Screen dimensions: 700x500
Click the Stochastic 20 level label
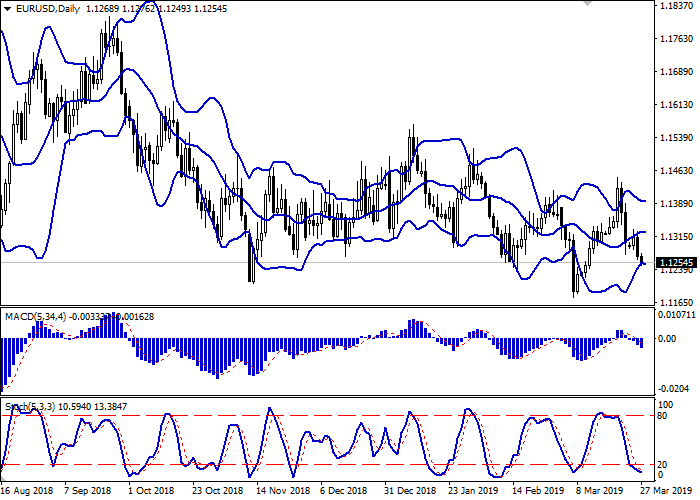(662, 465)
